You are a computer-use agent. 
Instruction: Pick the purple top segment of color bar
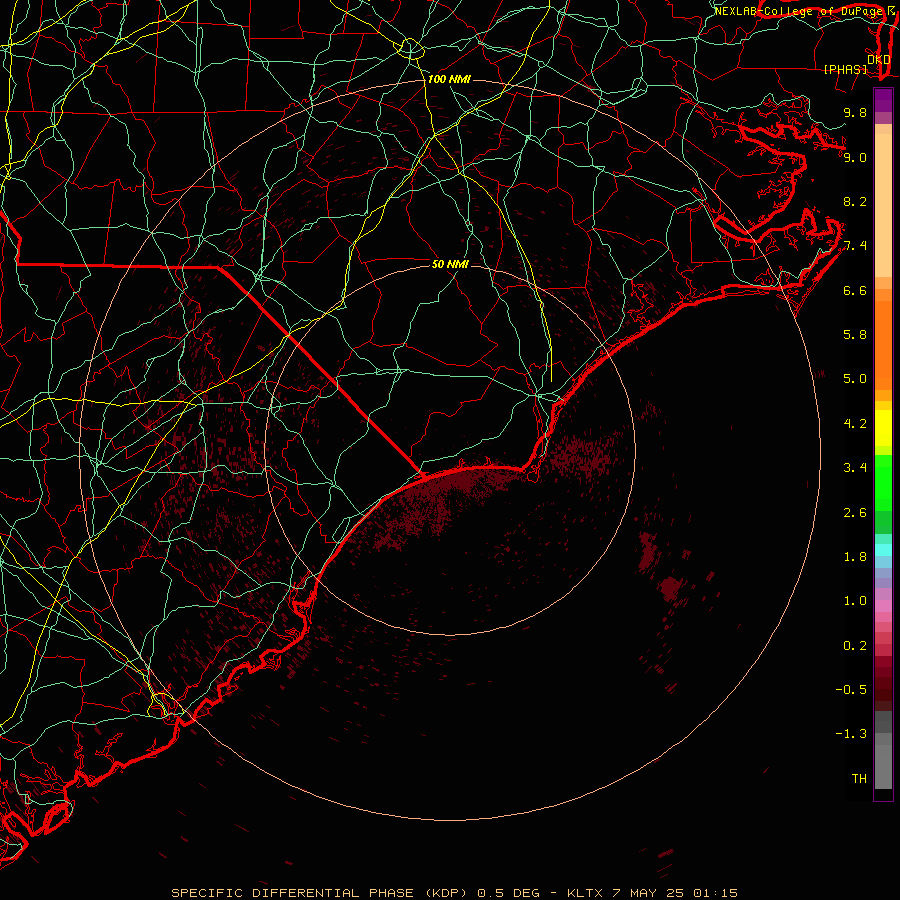pos(883,100)
